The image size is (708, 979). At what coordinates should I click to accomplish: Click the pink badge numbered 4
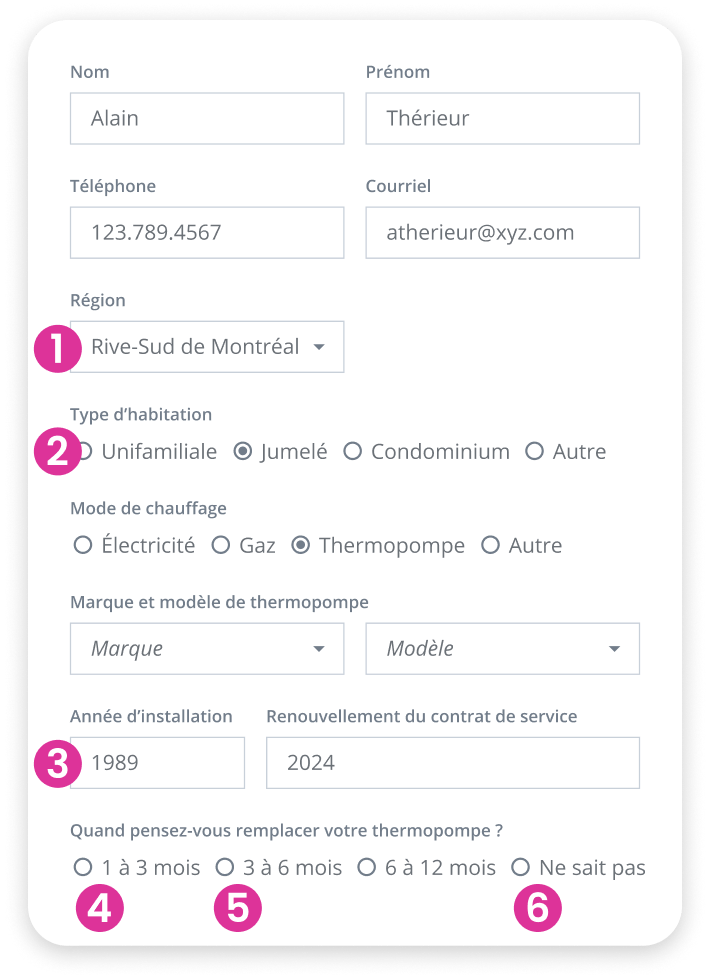tap(100, 910)
